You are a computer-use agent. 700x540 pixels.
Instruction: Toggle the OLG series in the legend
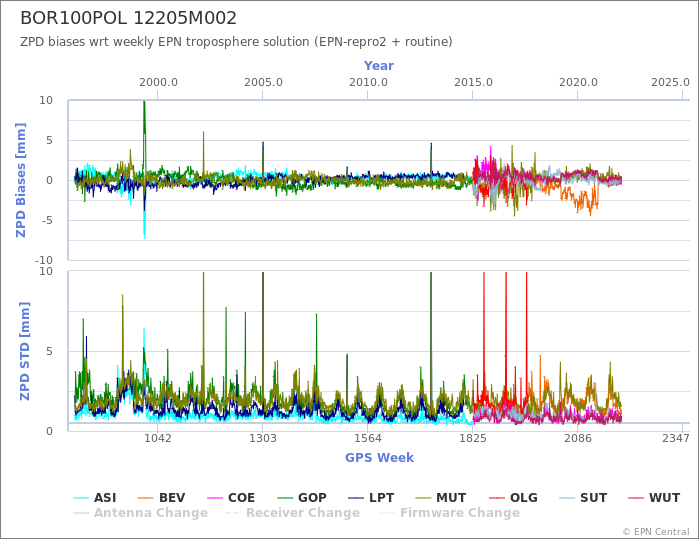[x=513, y=498]
